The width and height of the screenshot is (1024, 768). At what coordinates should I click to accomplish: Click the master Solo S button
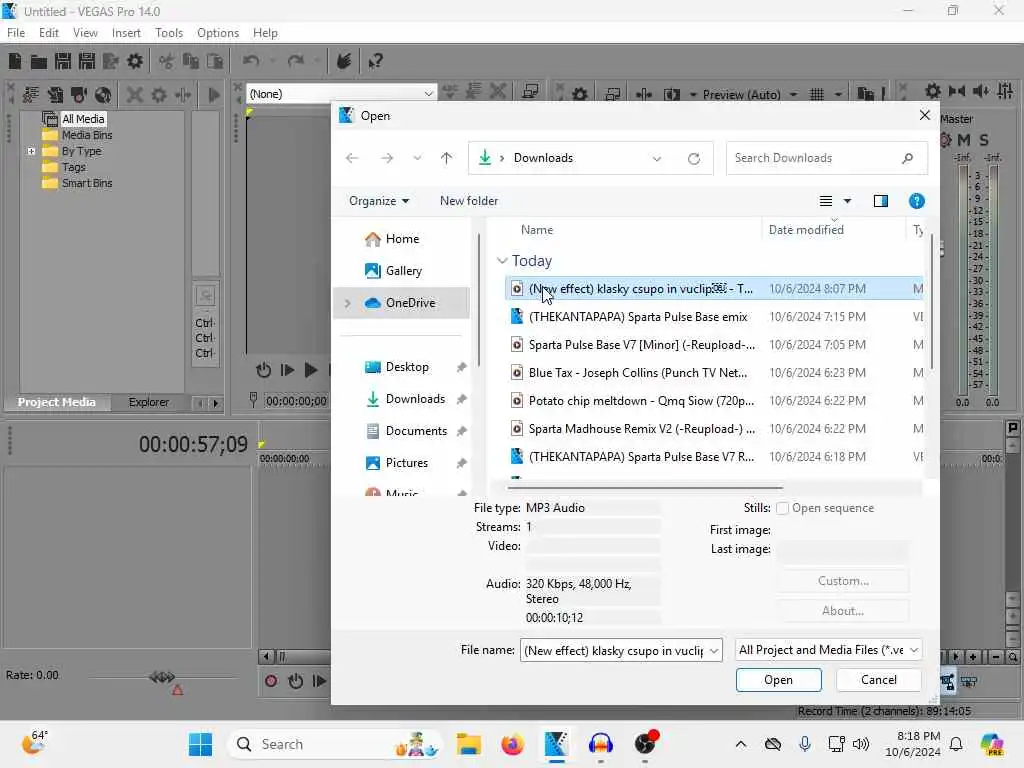pos(984,140)
